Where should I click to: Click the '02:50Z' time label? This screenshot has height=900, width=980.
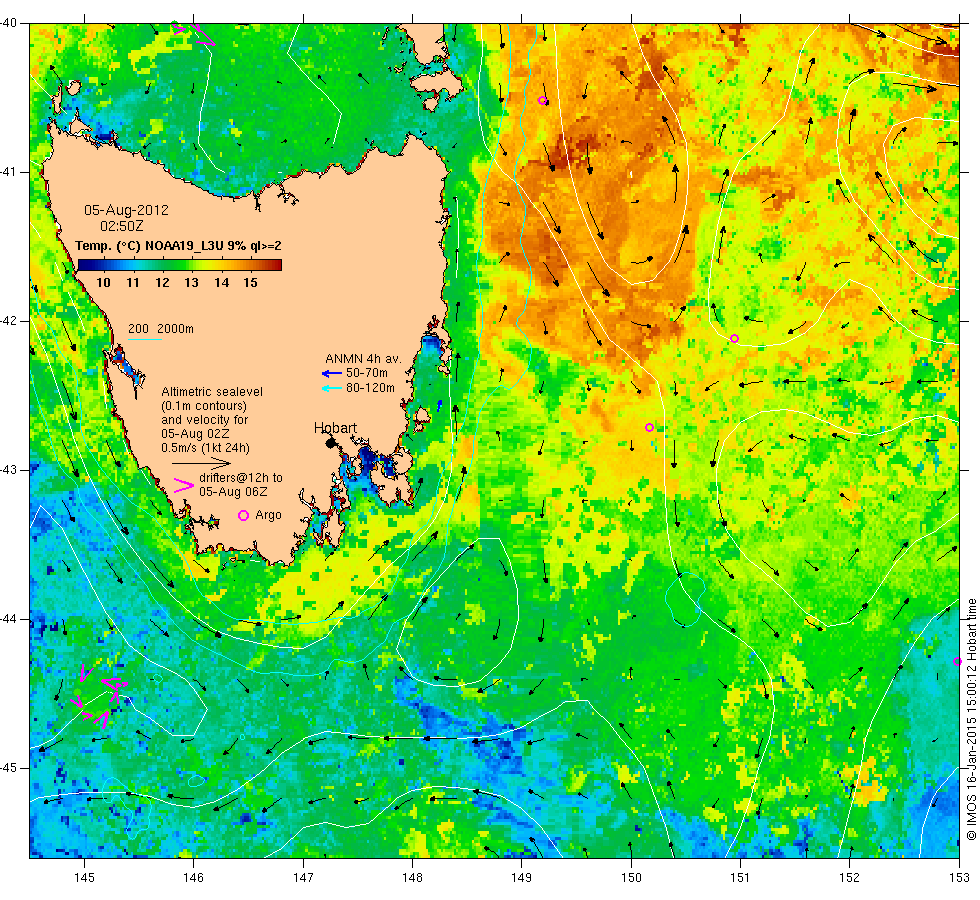click(122, 226)
